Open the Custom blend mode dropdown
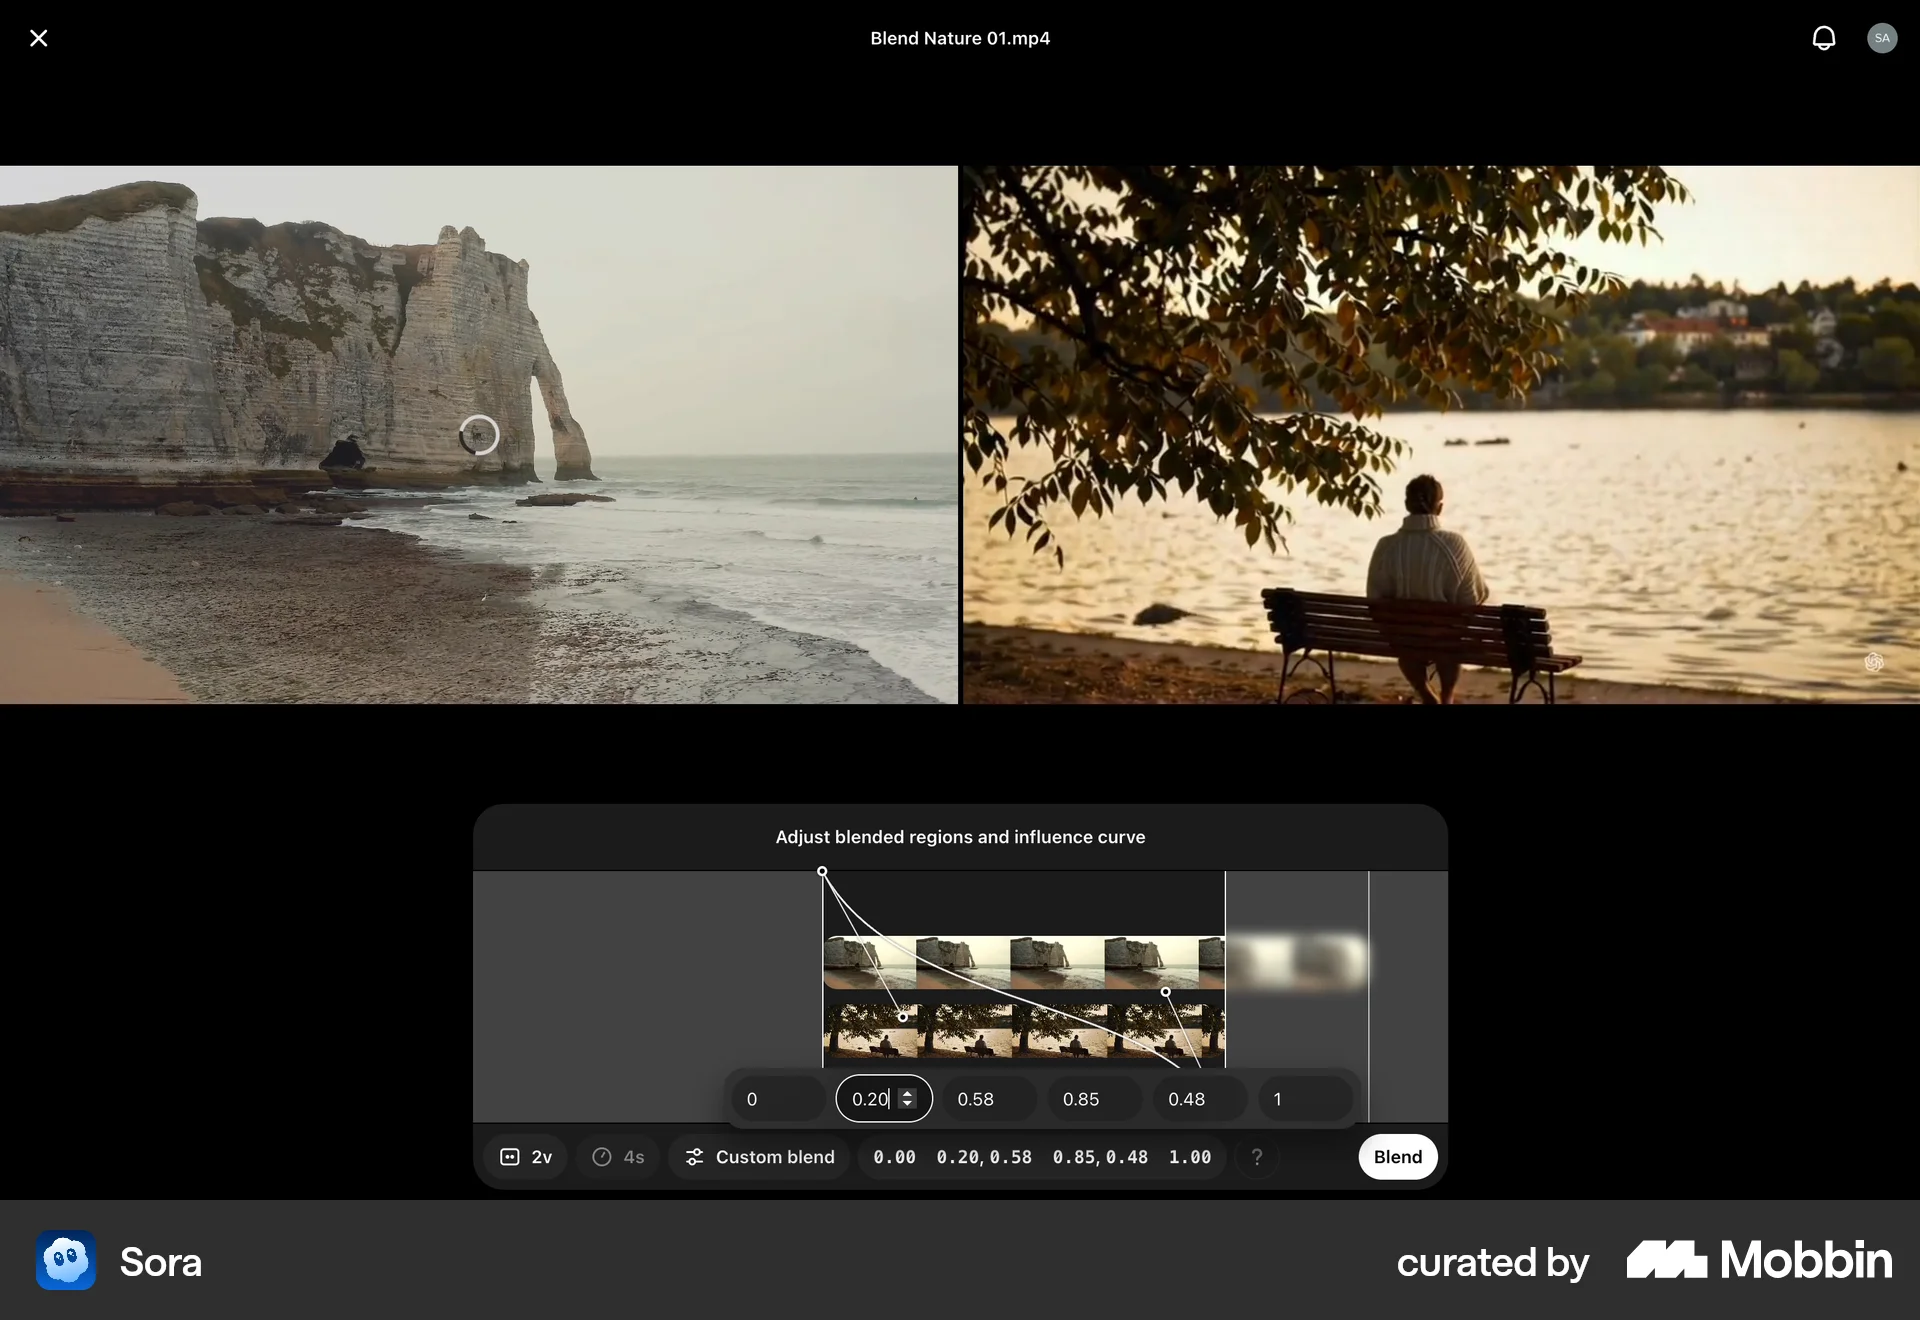Screen dimensions: 1920x1320 click(760, 1157)
